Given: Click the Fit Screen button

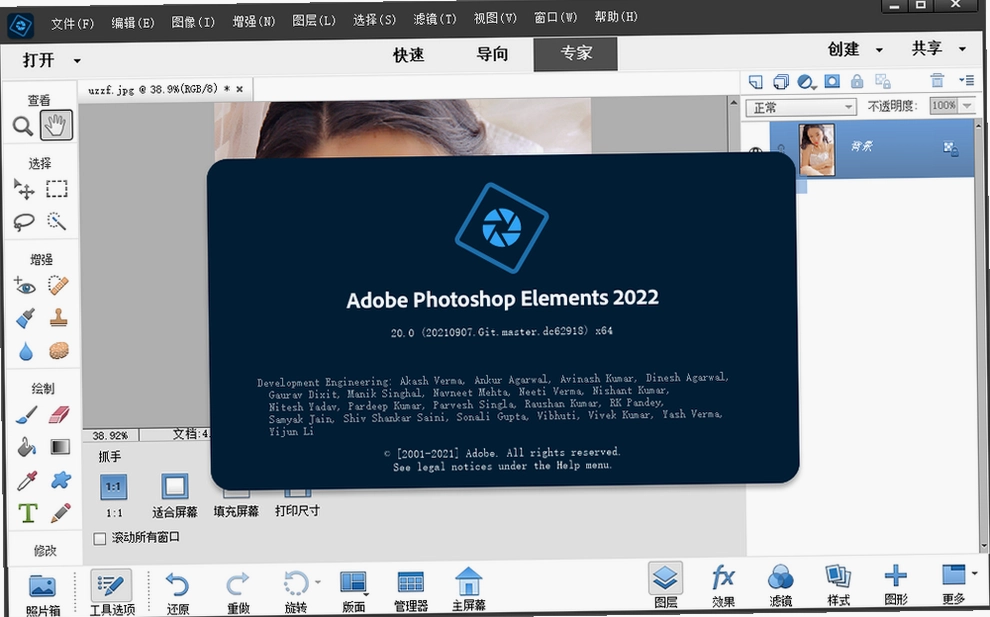Looking at the screenshot, I should coord(174,486).
